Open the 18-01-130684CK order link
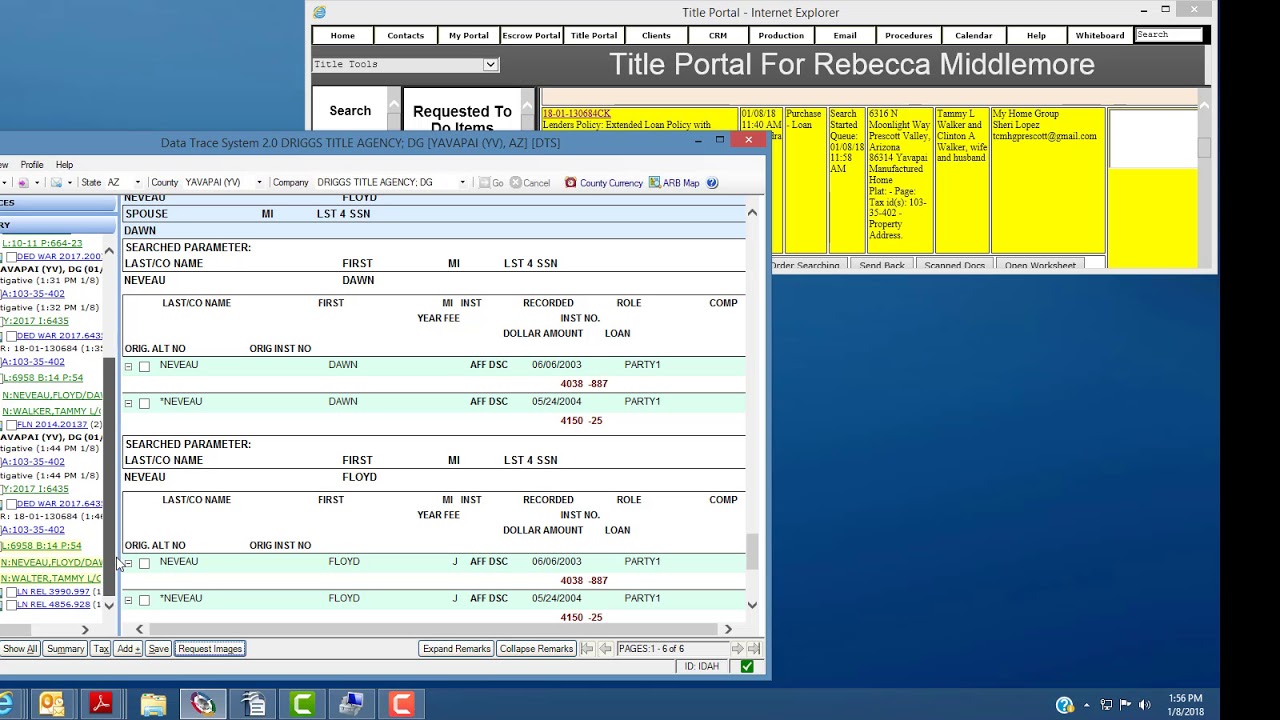 tap(577, 114)
